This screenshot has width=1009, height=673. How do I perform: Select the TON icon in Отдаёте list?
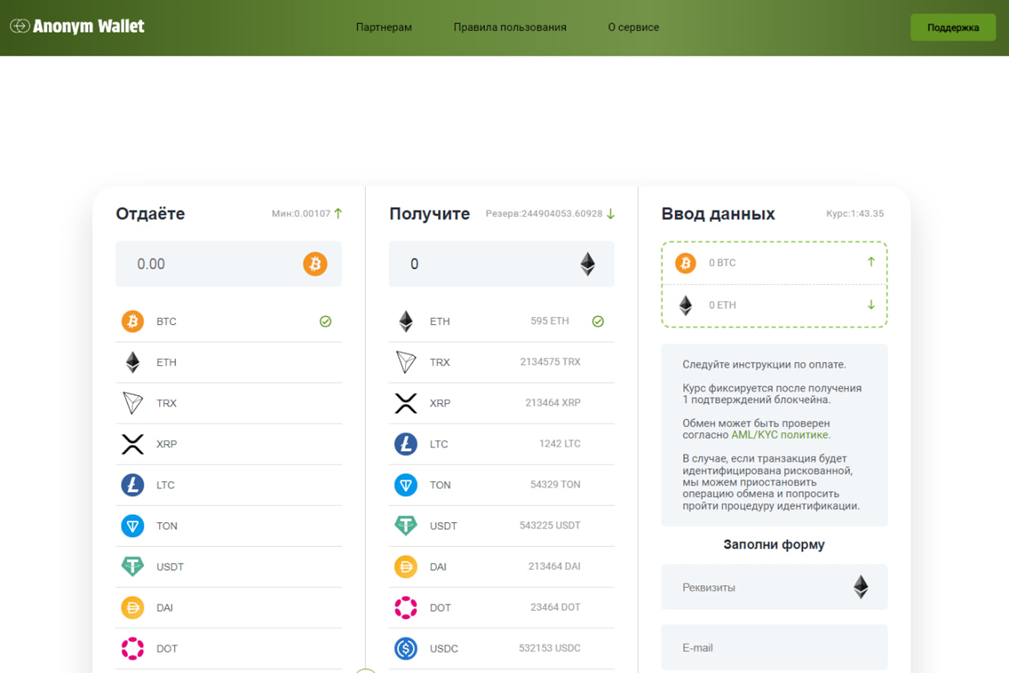click(x=132, y=525)
